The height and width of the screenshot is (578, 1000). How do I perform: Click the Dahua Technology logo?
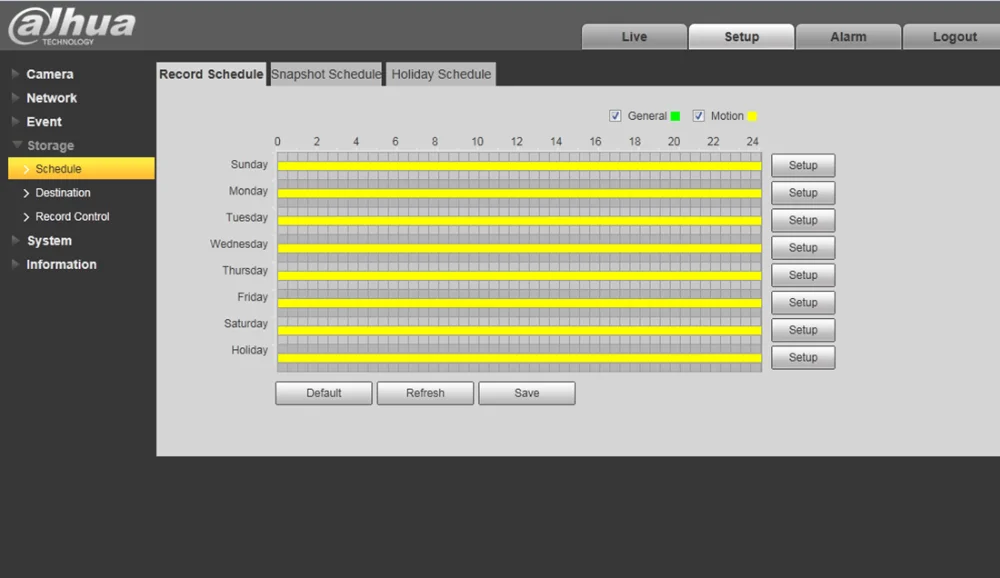72,26
